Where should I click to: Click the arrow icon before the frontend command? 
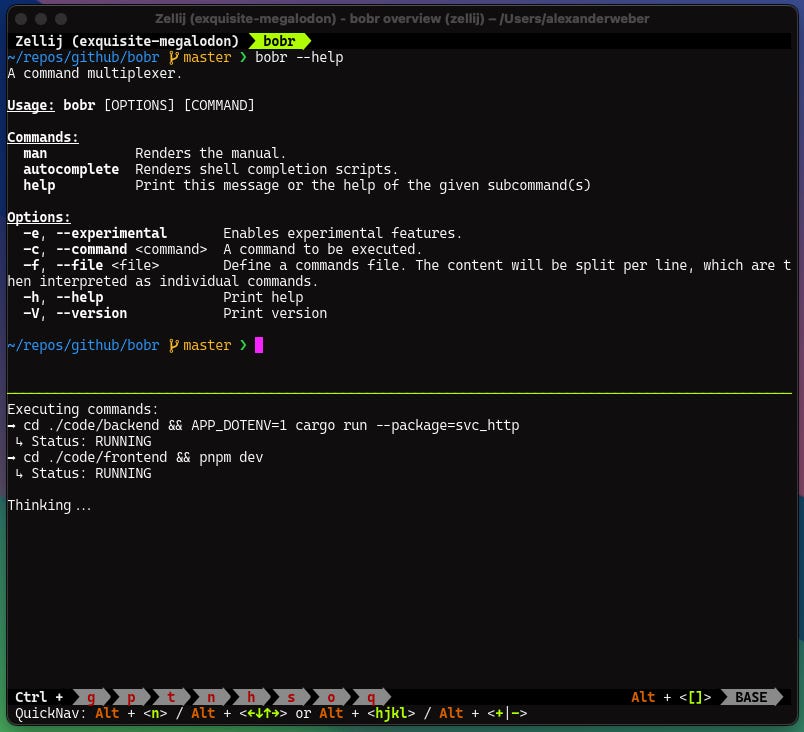click(x=11, y=457)
